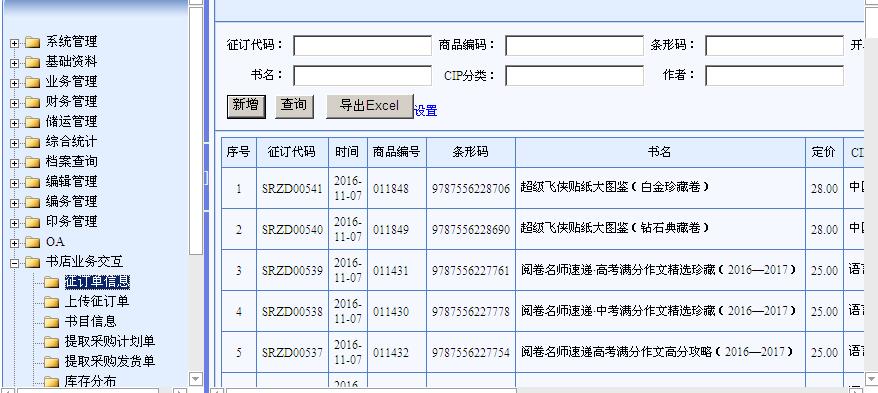Click product number 011430
878x393 pixels.
[x=391, y=312]
